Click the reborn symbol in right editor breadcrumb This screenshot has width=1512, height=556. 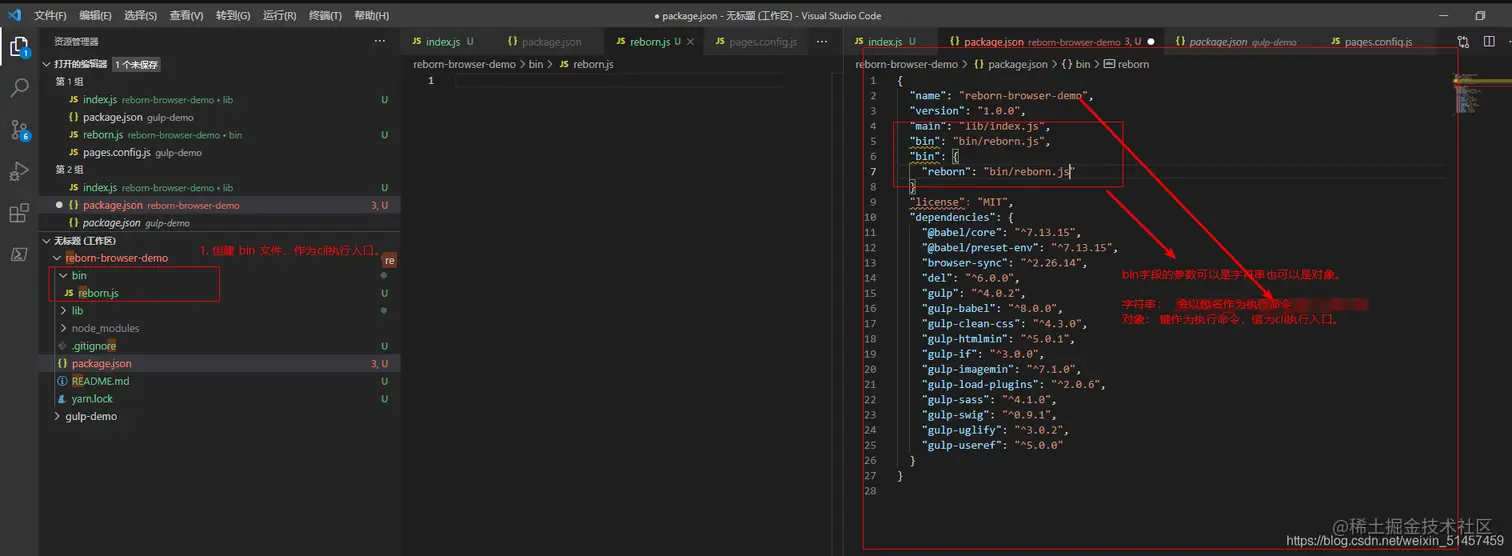pyautogui.click(x=1134, y=64)
